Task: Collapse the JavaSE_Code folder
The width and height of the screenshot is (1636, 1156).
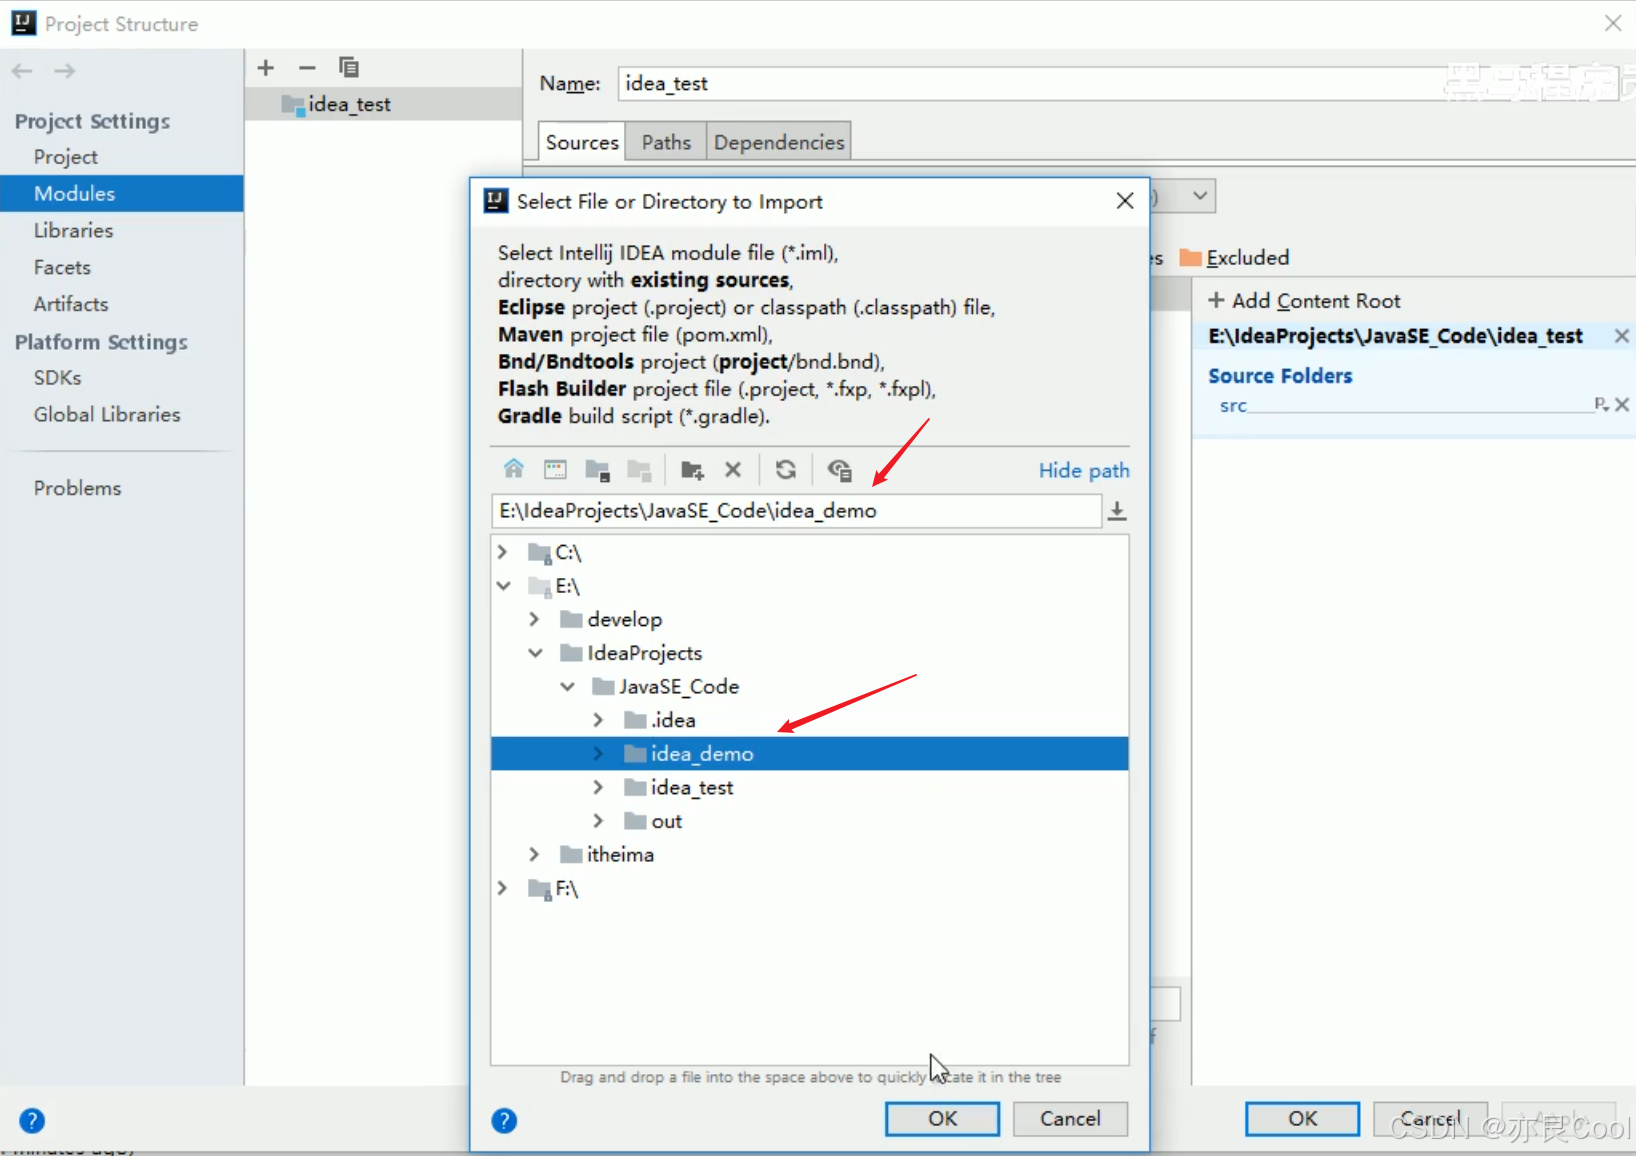Action: 567,686
